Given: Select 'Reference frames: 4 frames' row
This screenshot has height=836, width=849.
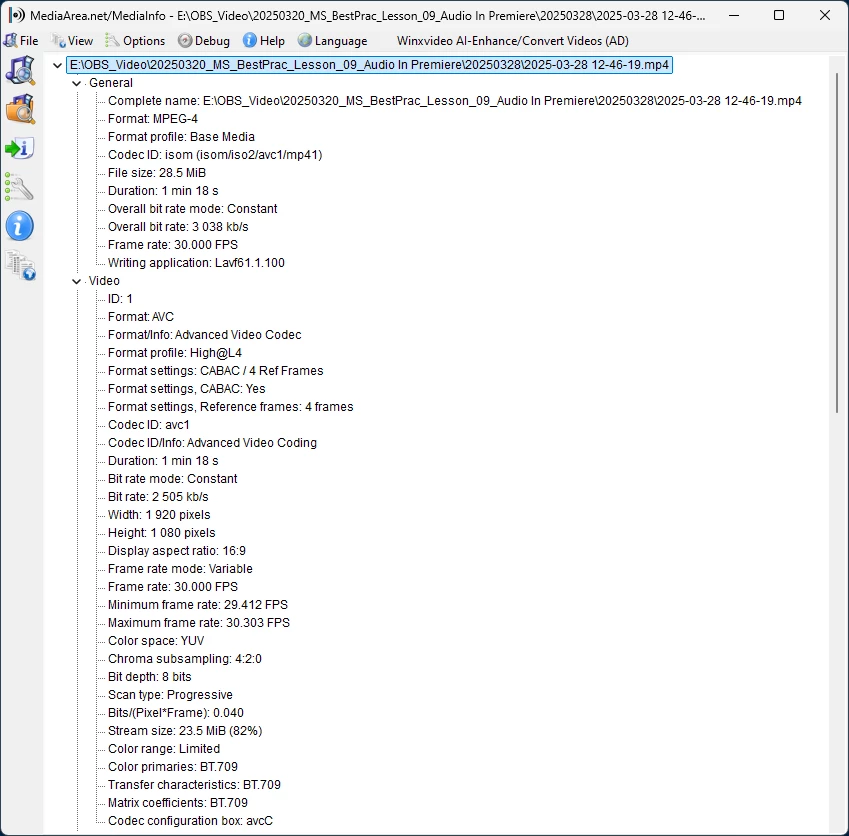Looking at the screenshot, I should pos(231,407).
